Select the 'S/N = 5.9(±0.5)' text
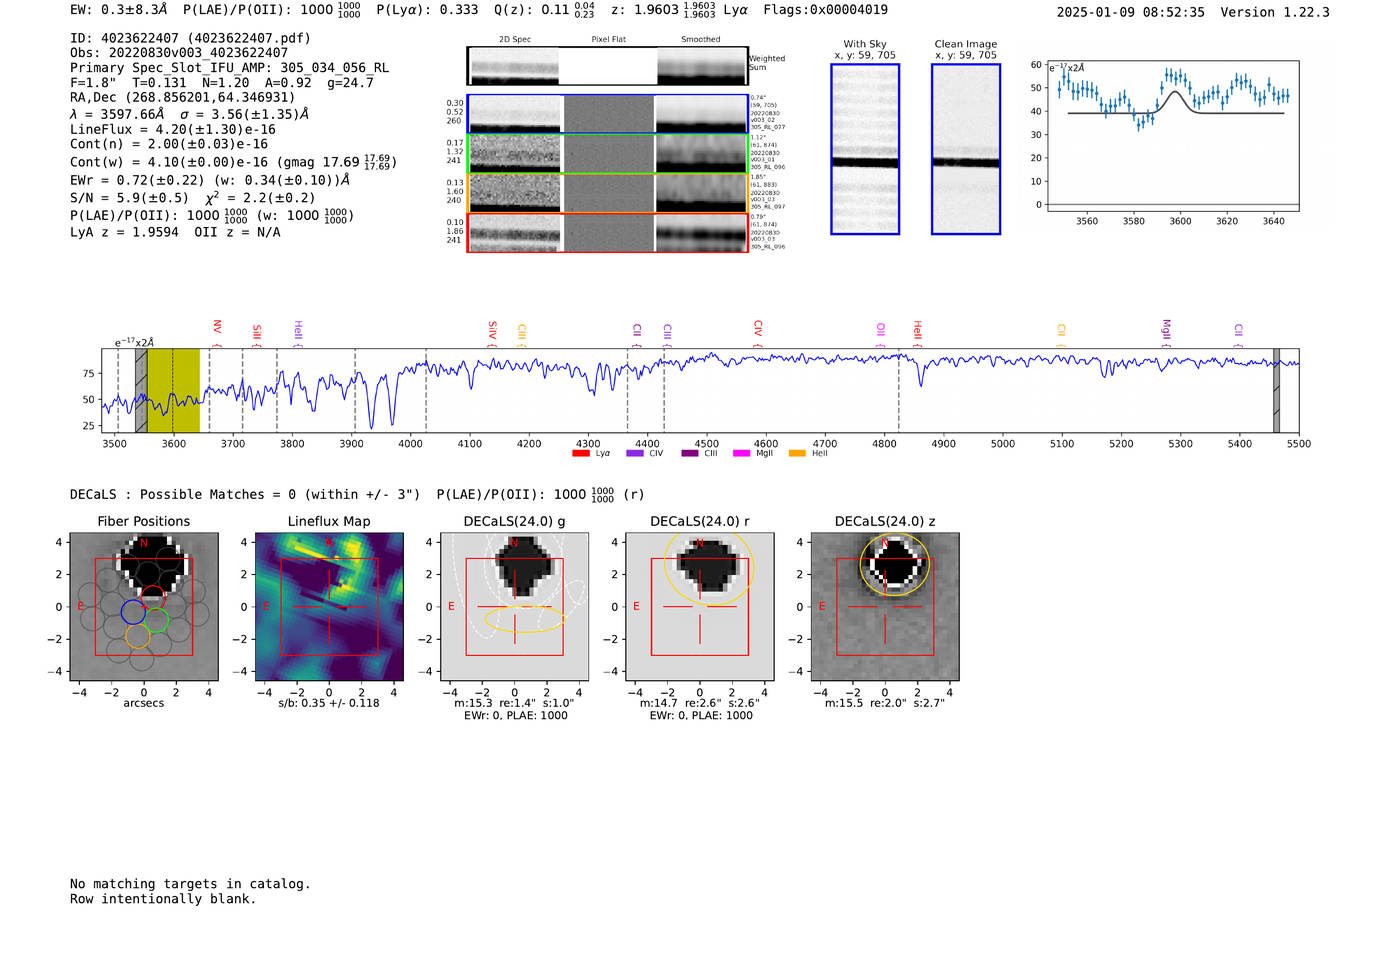Image resolution: width=1400 pixels, height=953 pixels. click(129, 198)
